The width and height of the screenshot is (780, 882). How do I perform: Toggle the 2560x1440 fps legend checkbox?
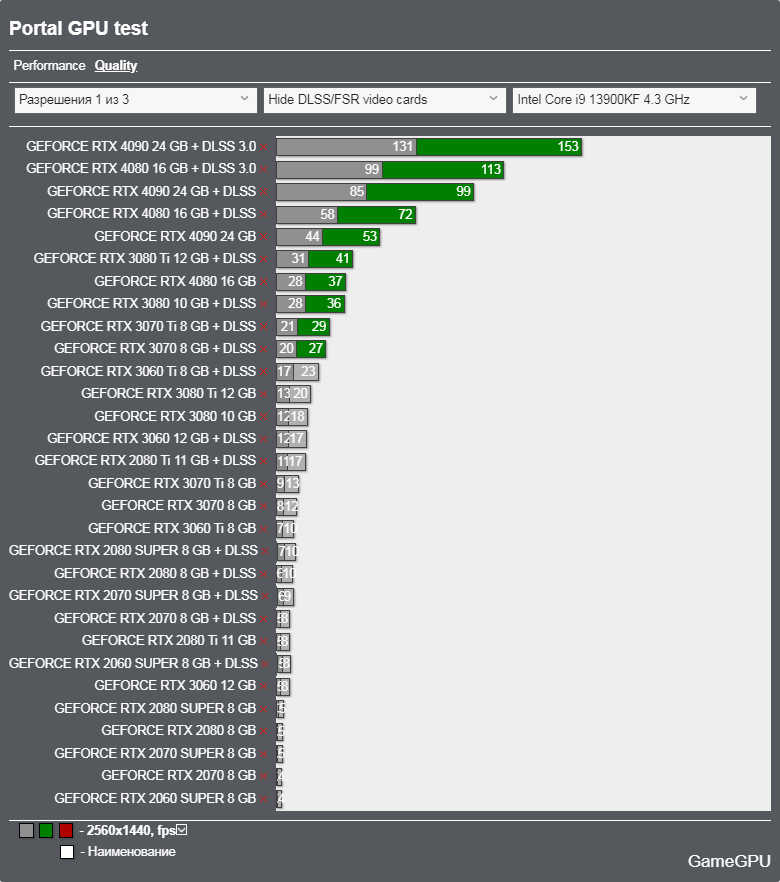182,830
